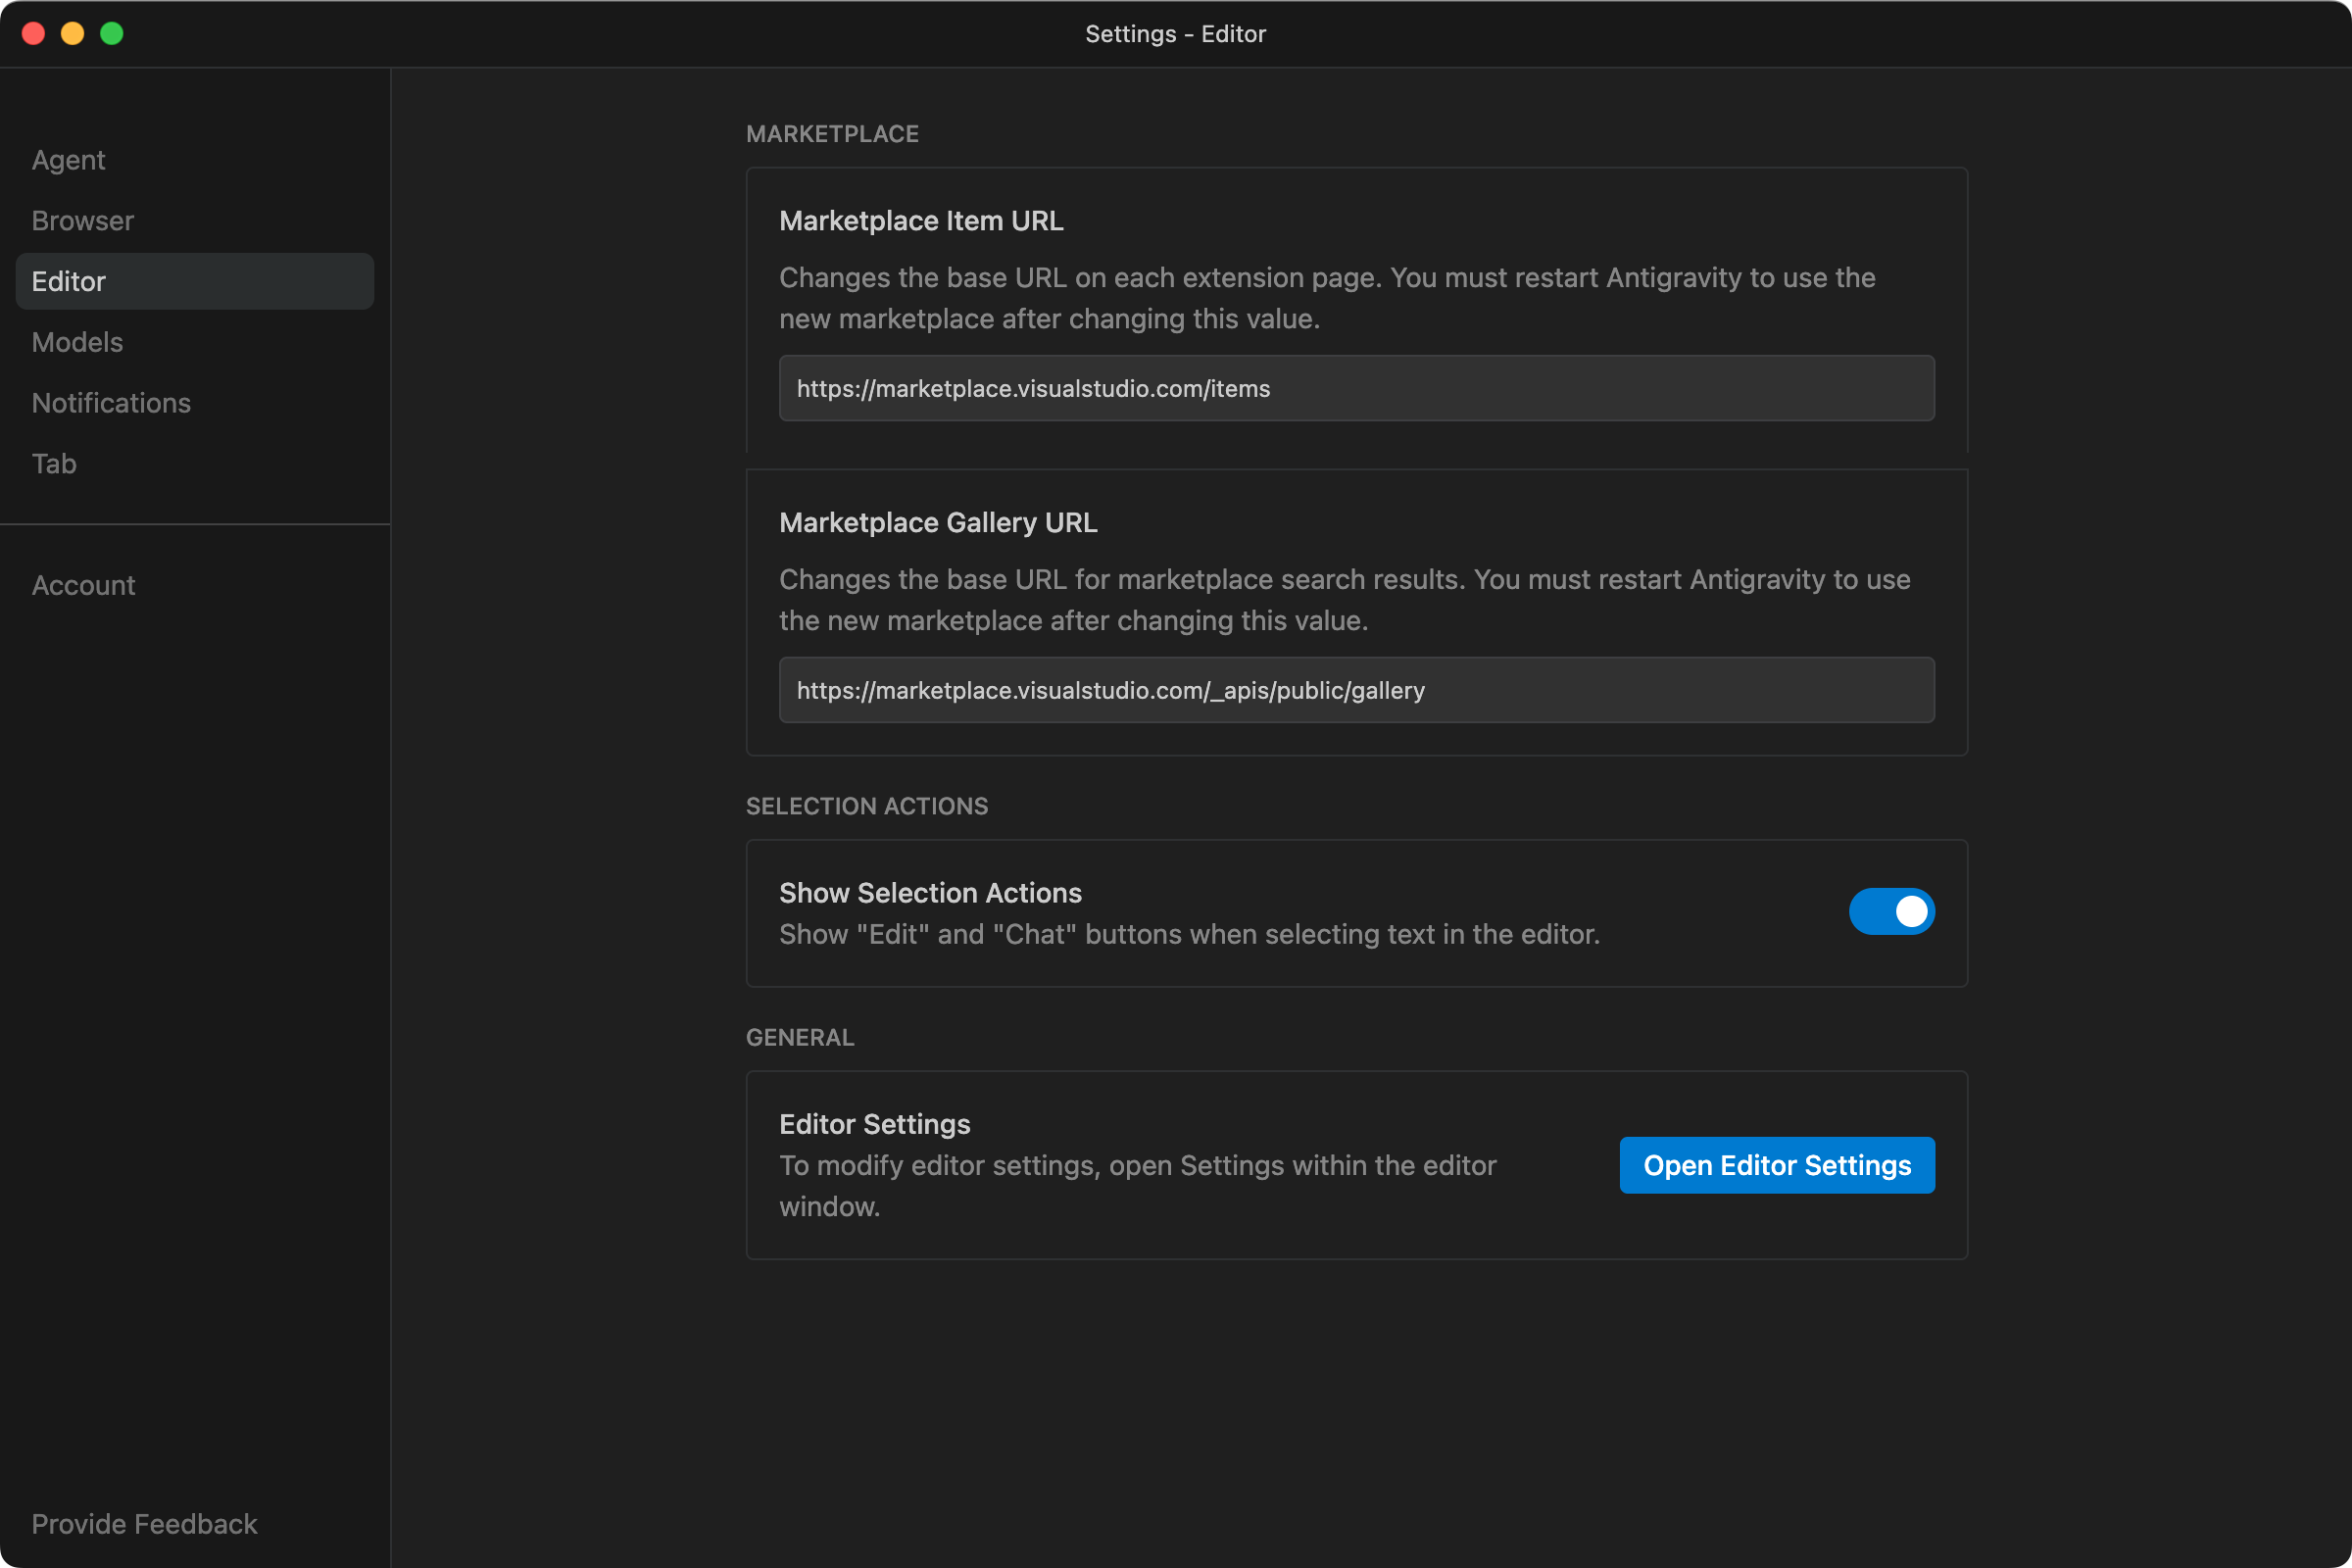Switch to Browser settings

pyautogui.click(x=82, y=221)
